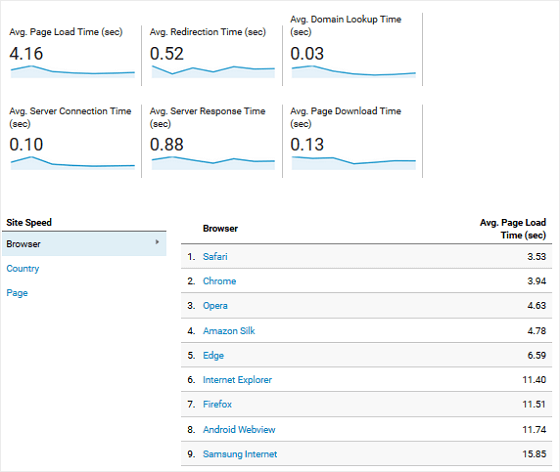The width and height of the screenshot is (560, 472).
Task: Switch to the Page dimension
Action: [x=17, y=293]
